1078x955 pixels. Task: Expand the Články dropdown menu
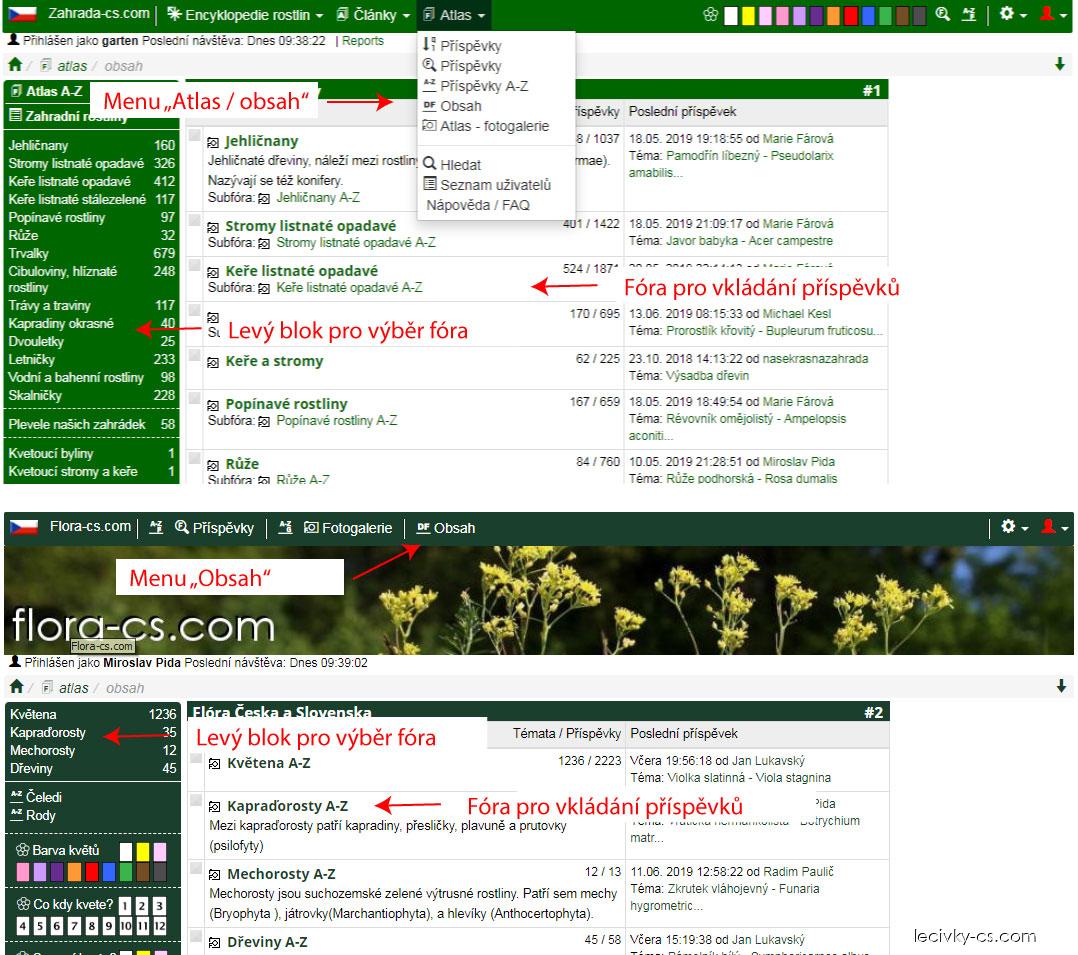coord(373,15)
